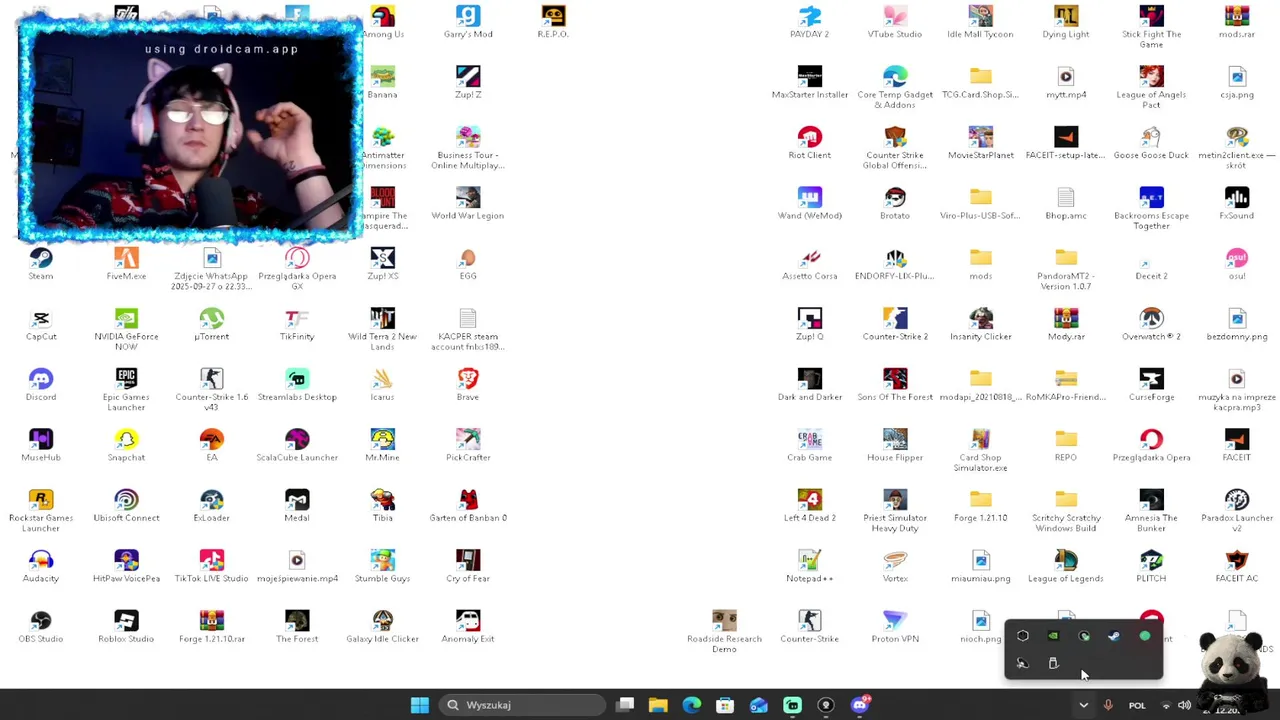Viewport: 1280px width, 720px height.
Task: Open the Brave browser desktop icon
Action: click(x=468, y=385)
